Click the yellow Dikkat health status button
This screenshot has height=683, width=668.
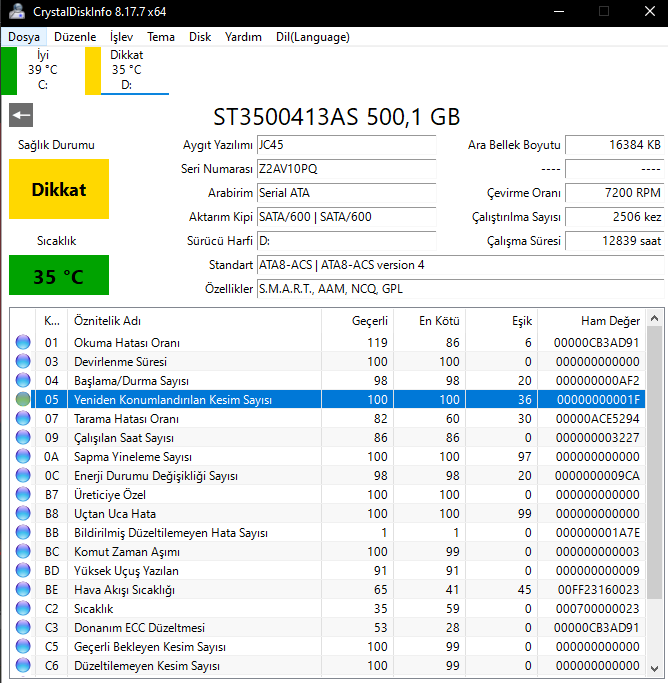[59, 189]
